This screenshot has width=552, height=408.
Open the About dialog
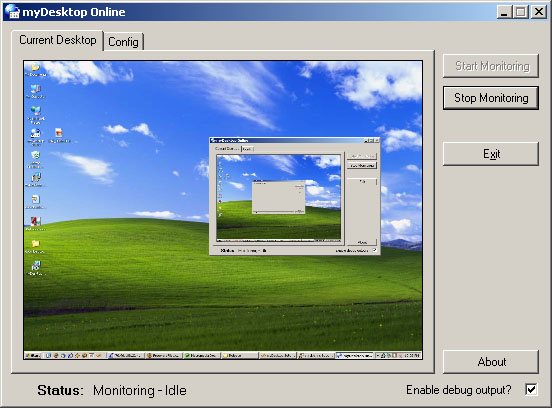(x=491, y=362)
